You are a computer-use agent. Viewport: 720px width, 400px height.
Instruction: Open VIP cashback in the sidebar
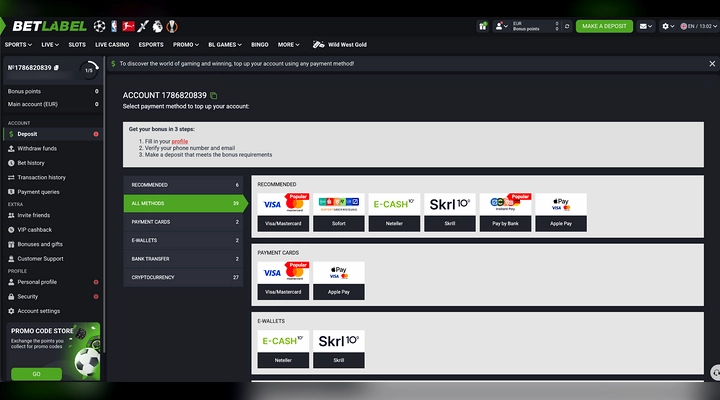[x=52, y=230]
